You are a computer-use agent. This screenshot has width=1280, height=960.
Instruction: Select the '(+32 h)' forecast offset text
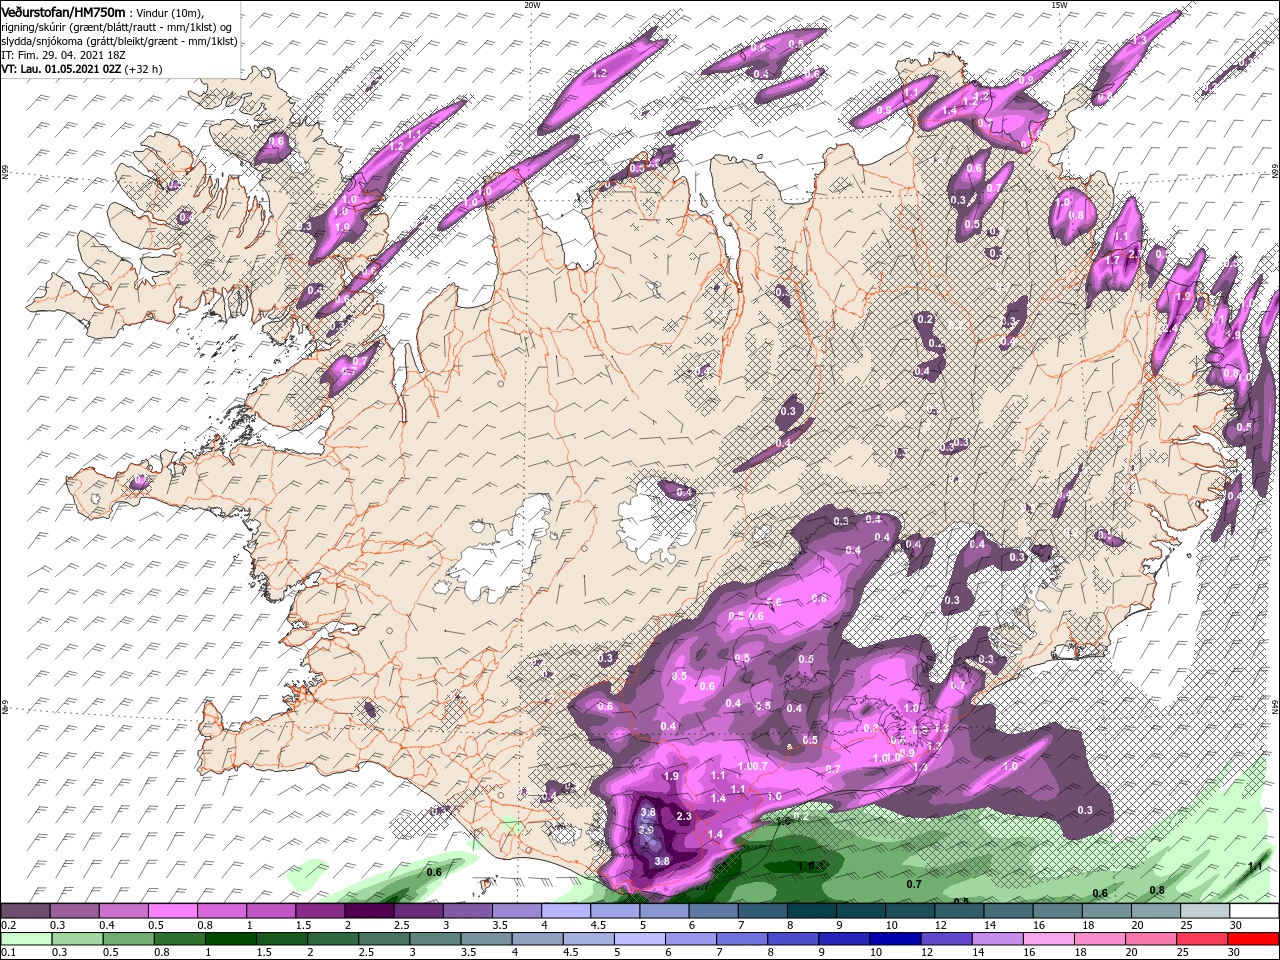[x=144, y=69]
